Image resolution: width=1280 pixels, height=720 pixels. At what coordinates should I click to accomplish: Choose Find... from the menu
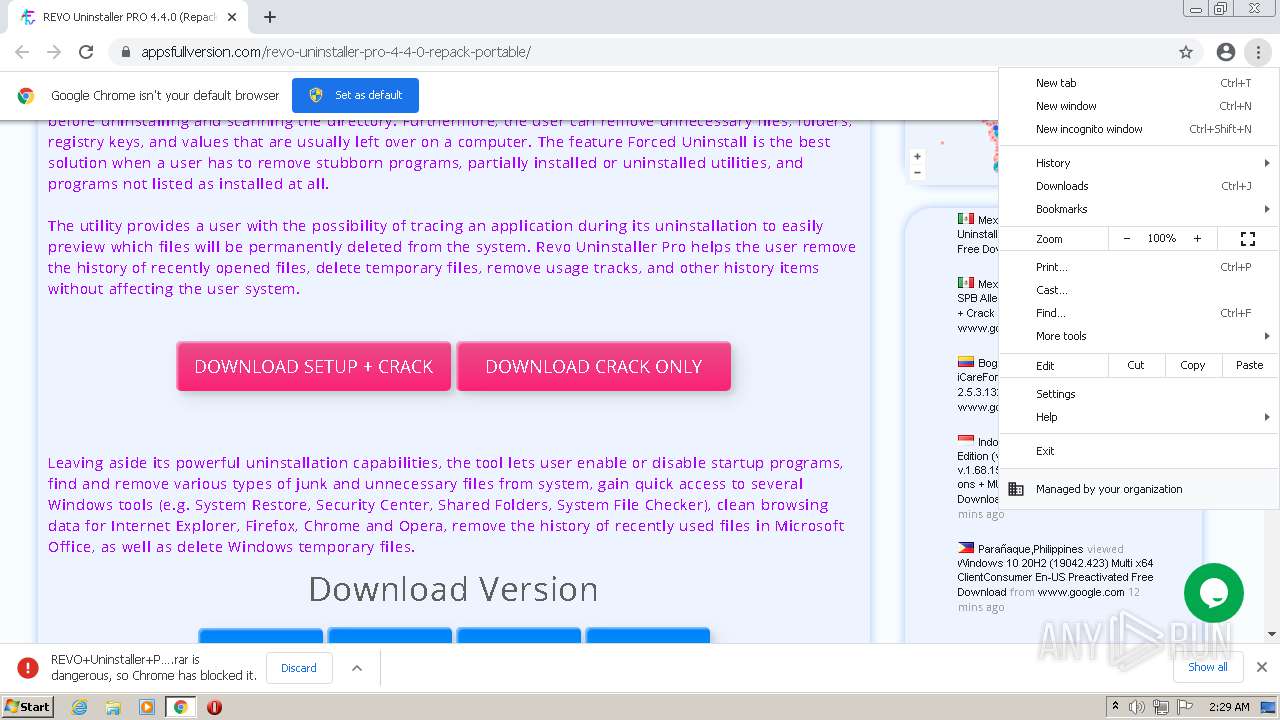click(x=1138, y=313)
